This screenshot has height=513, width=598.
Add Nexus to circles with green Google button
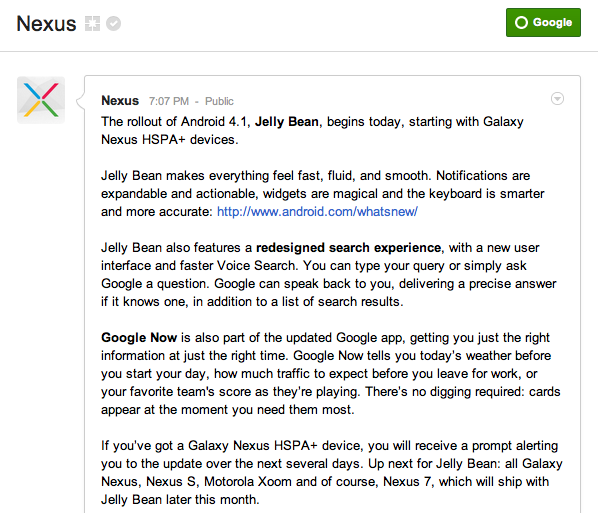coord(543,23)
